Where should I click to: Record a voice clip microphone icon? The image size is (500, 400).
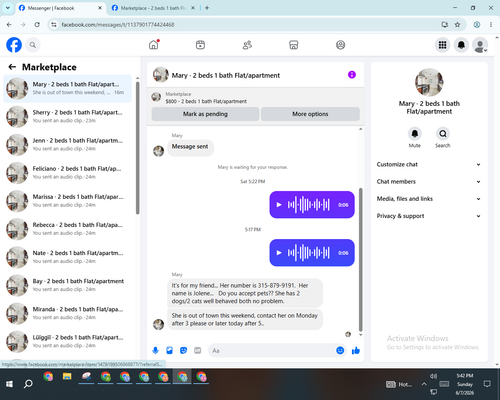pyautogui.click(x=155, y=350)
